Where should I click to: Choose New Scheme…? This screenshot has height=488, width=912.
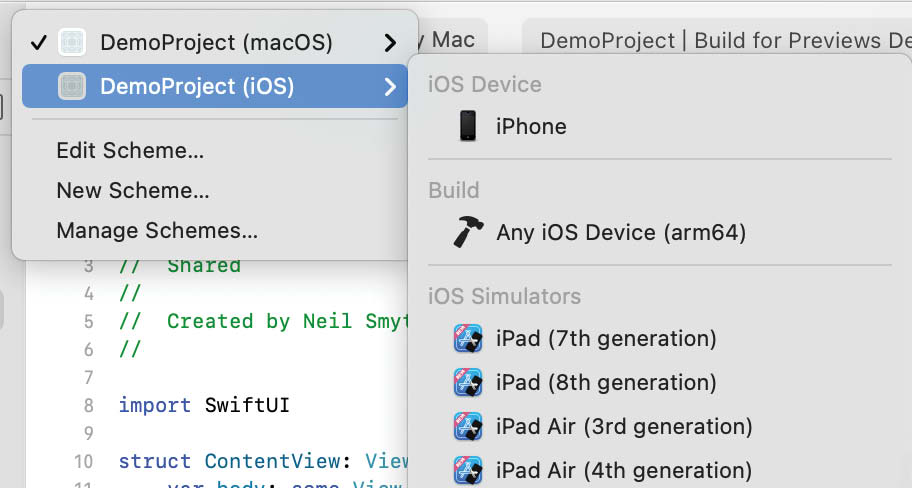[133, 190]
